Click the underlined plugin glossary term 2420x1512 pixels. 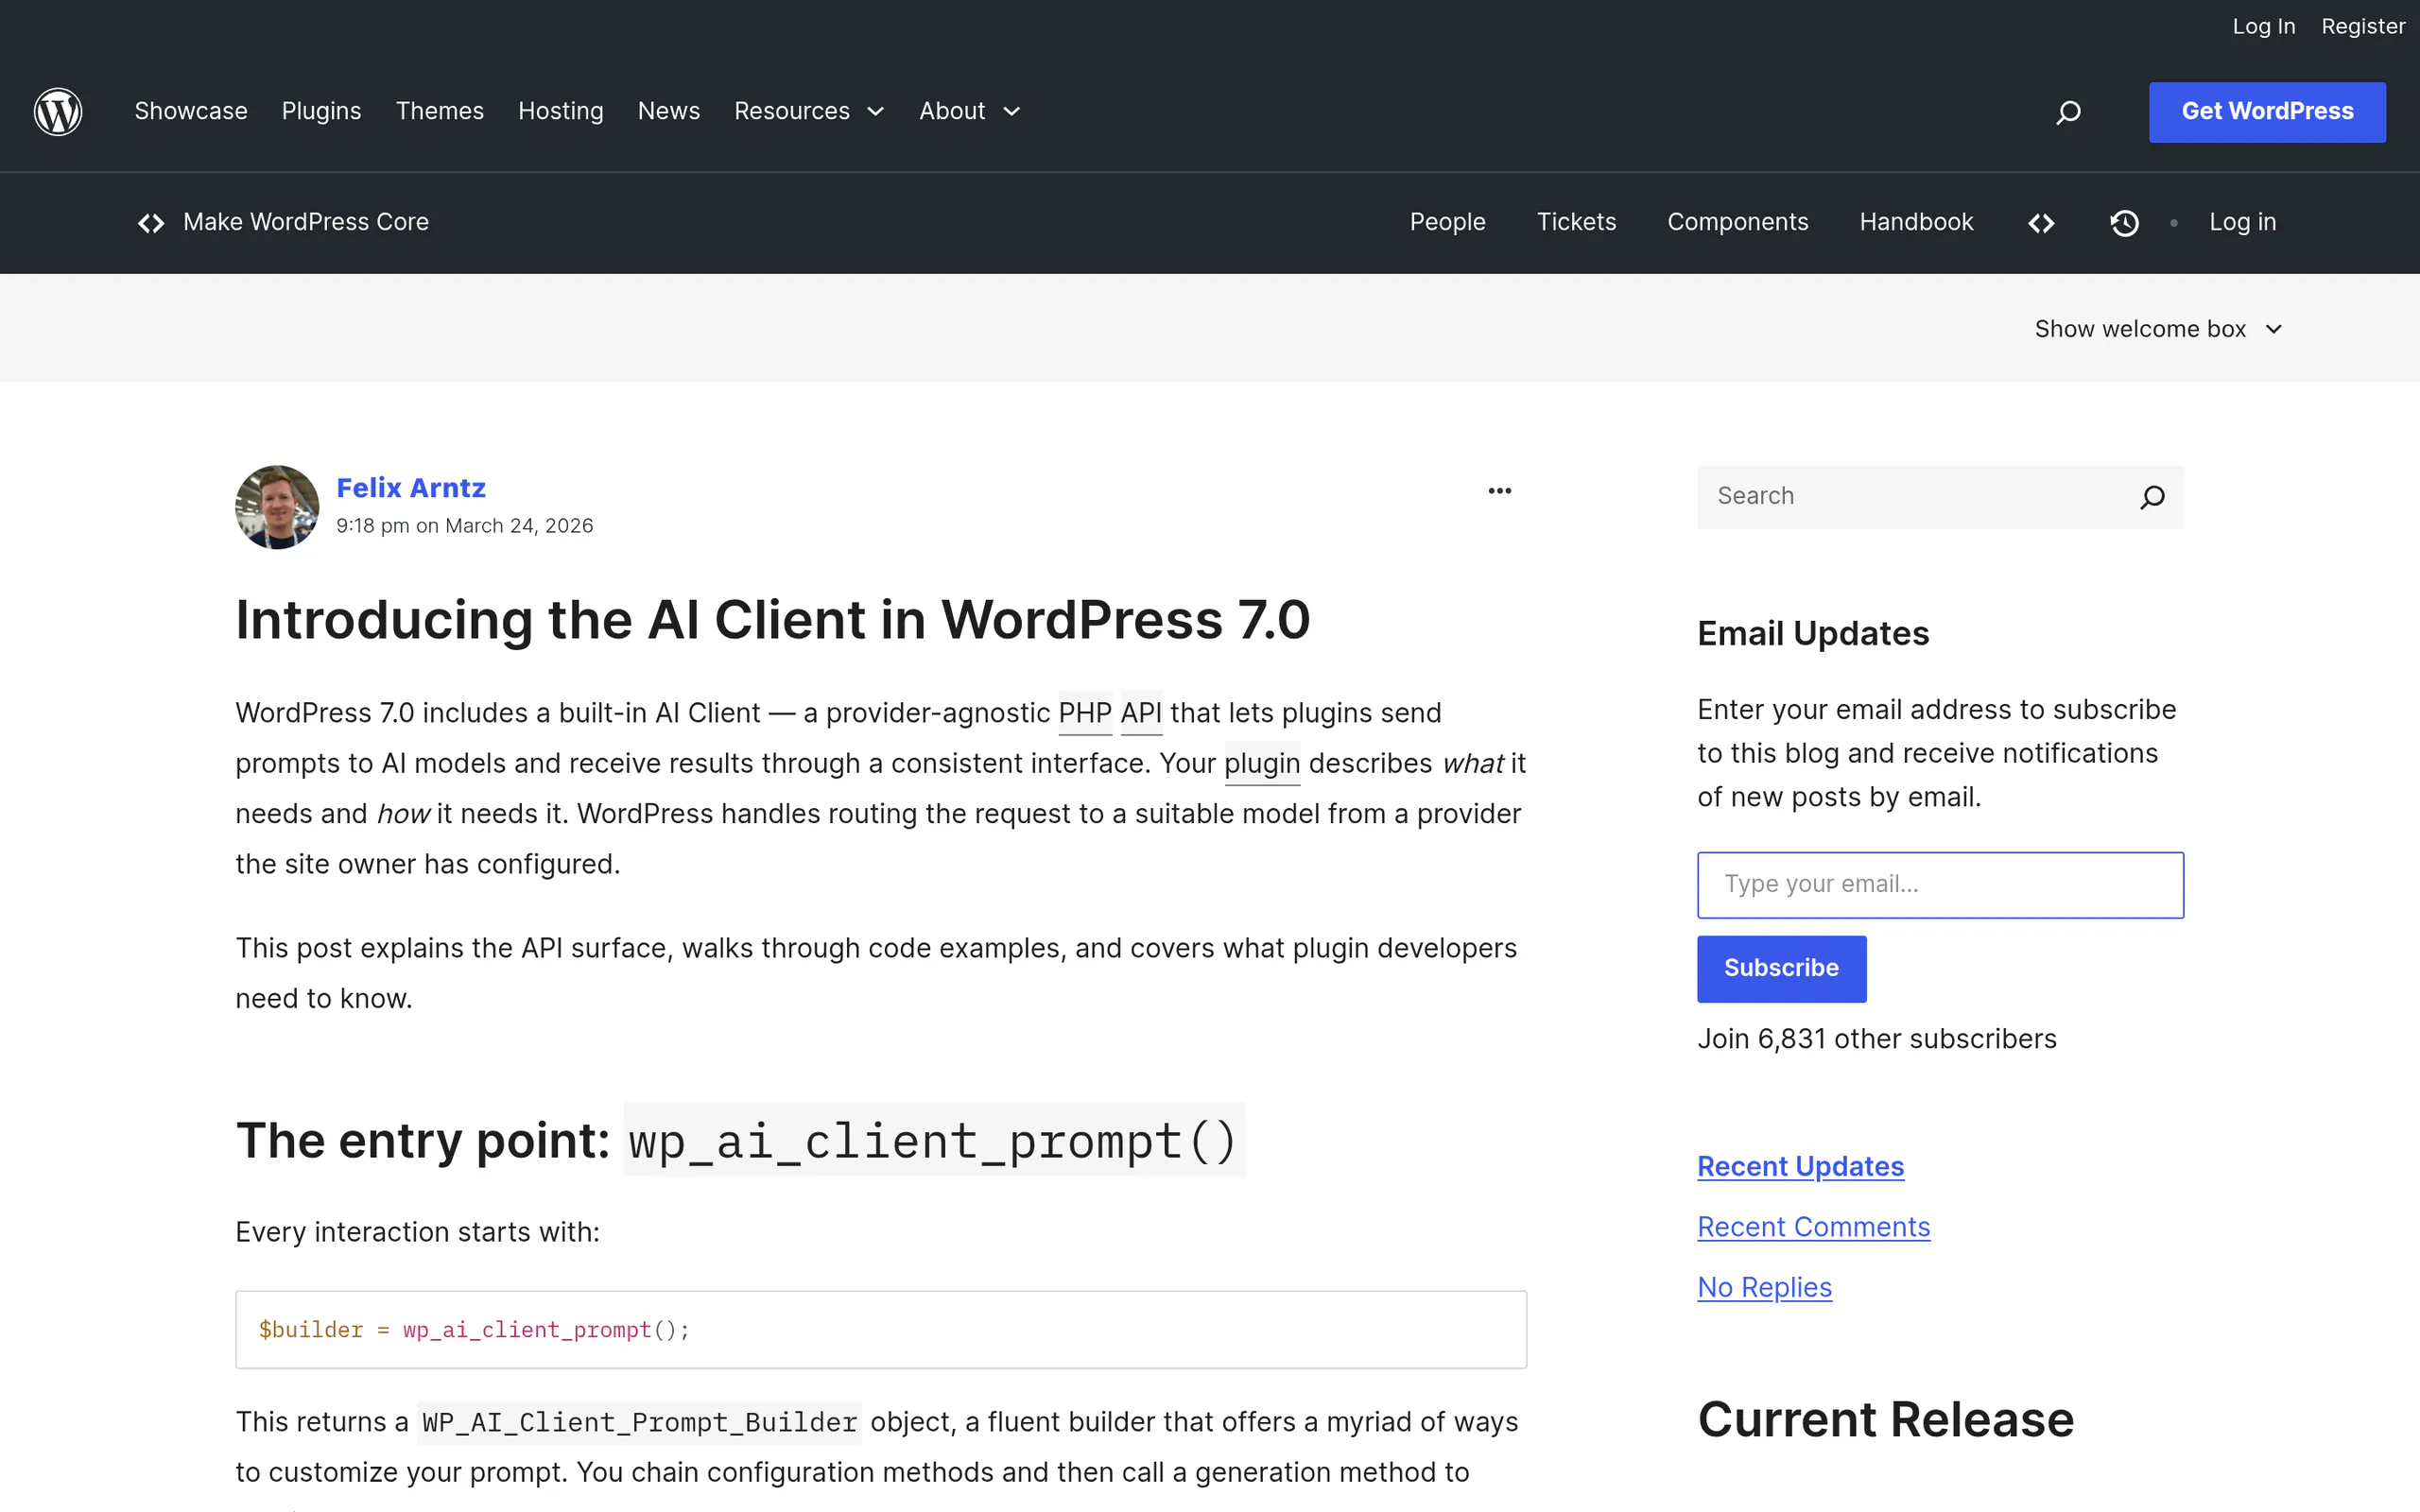pos(1262,764)
